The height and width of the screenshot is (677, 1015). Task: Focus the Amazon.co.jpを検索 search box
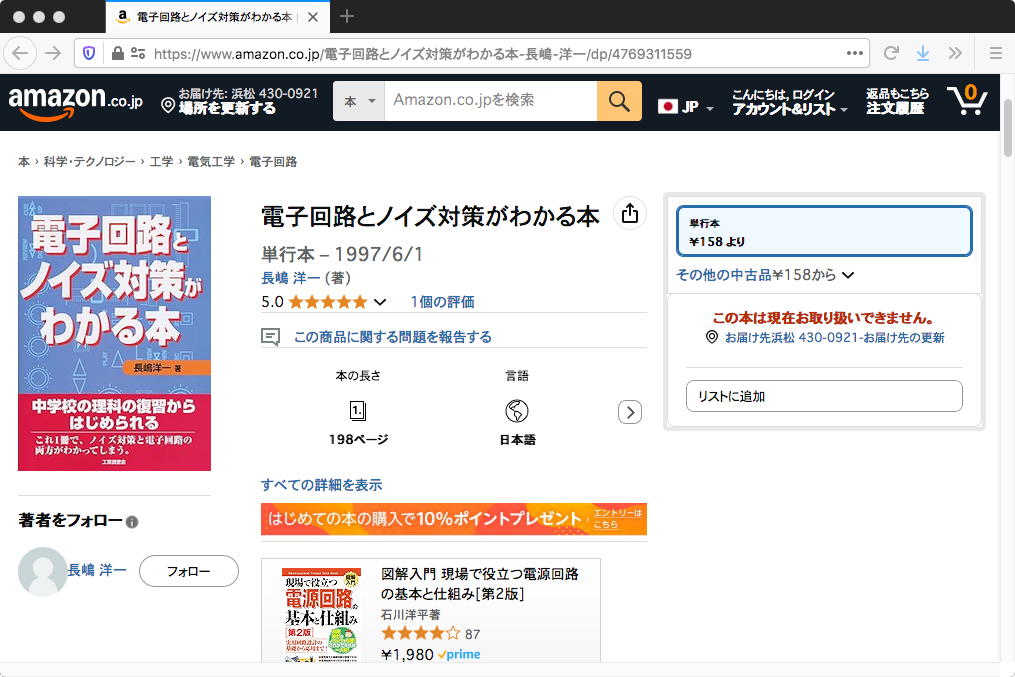tap(491, 101)
